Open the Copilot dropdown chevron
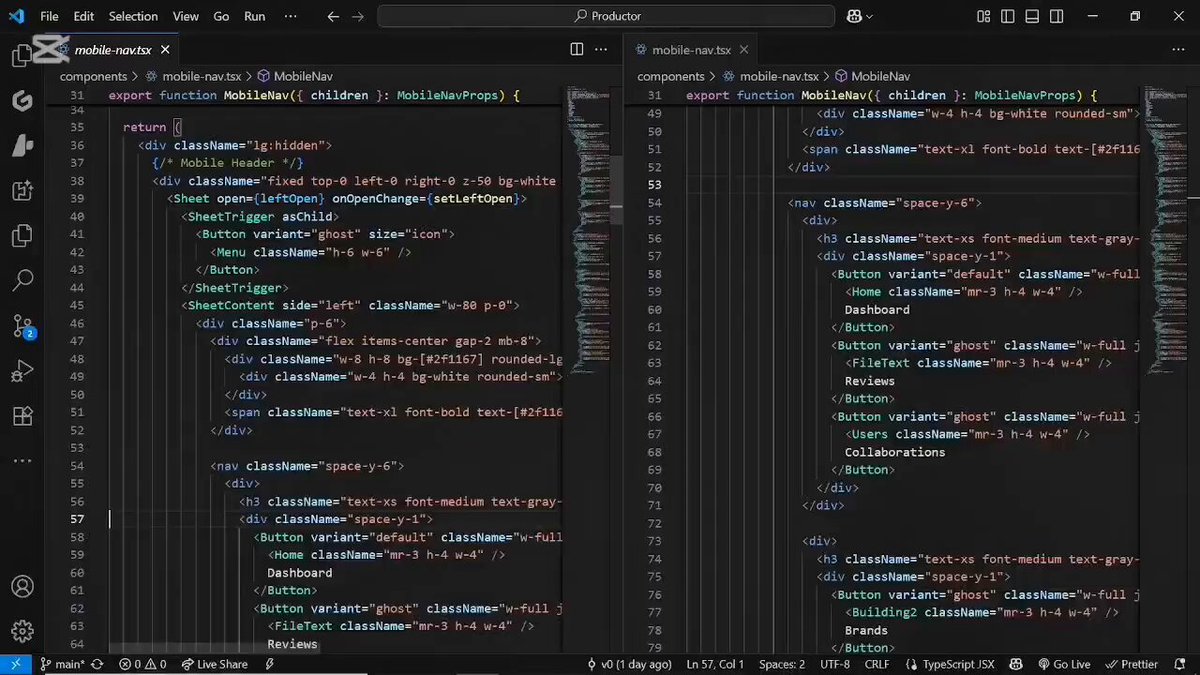 869,16
